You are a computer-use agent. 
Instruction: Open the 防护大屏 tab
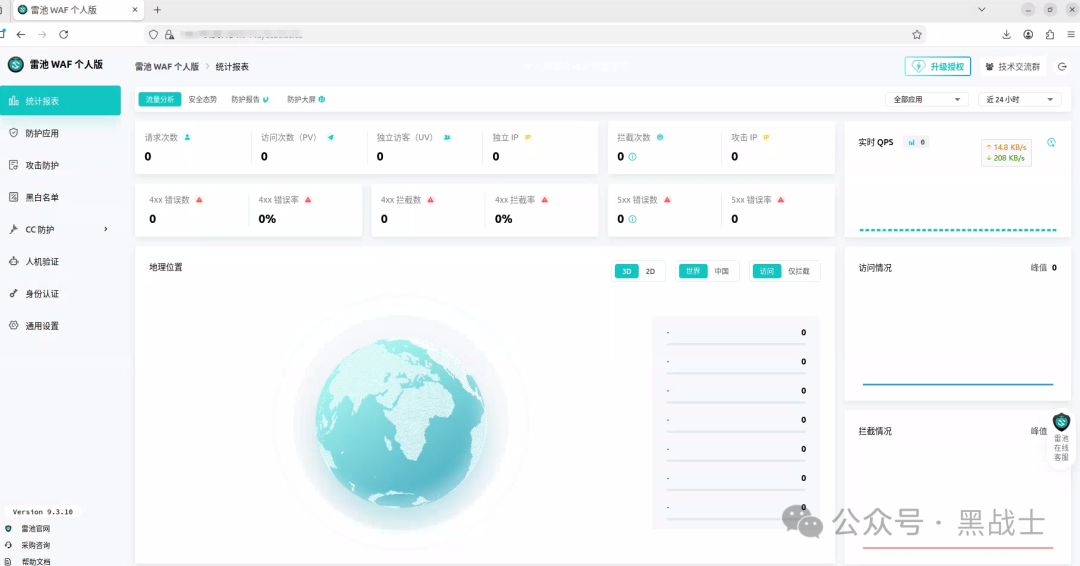coord(306,99)
